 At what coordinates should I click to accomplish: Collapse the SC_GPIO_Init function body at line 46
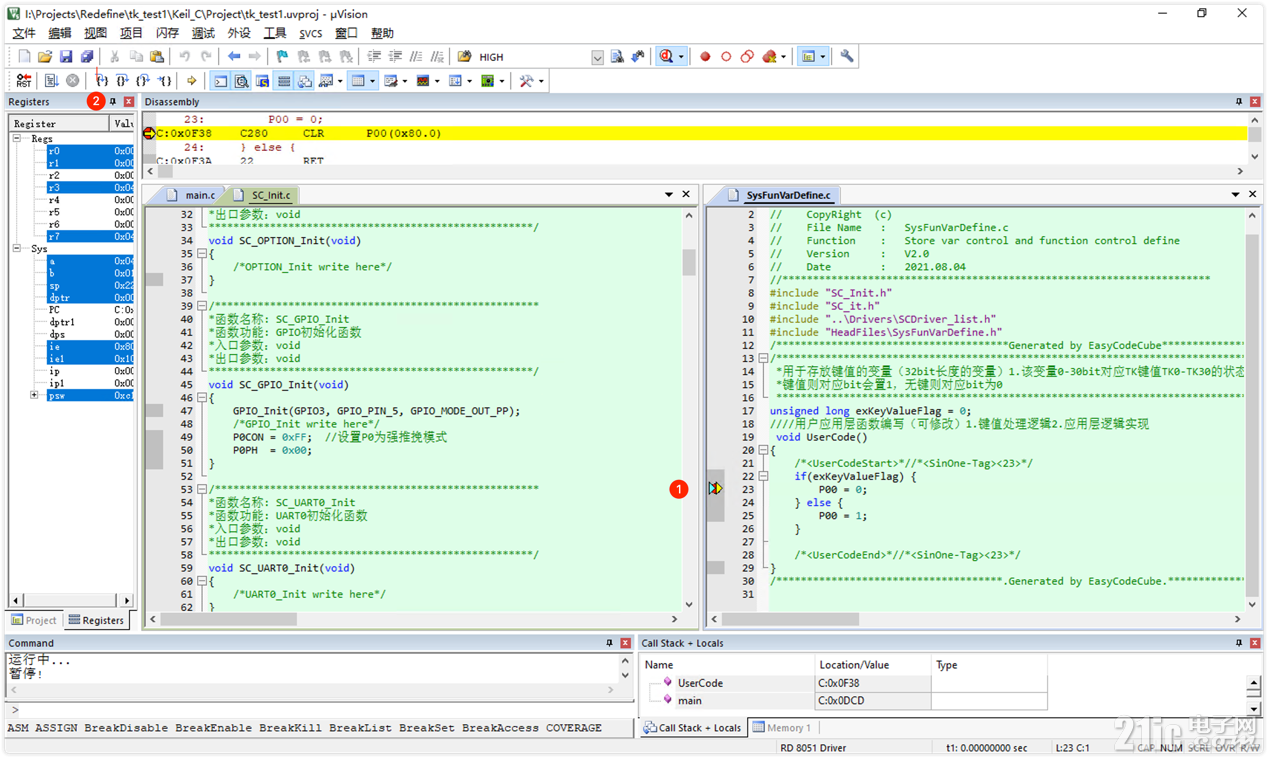[201, 398]
